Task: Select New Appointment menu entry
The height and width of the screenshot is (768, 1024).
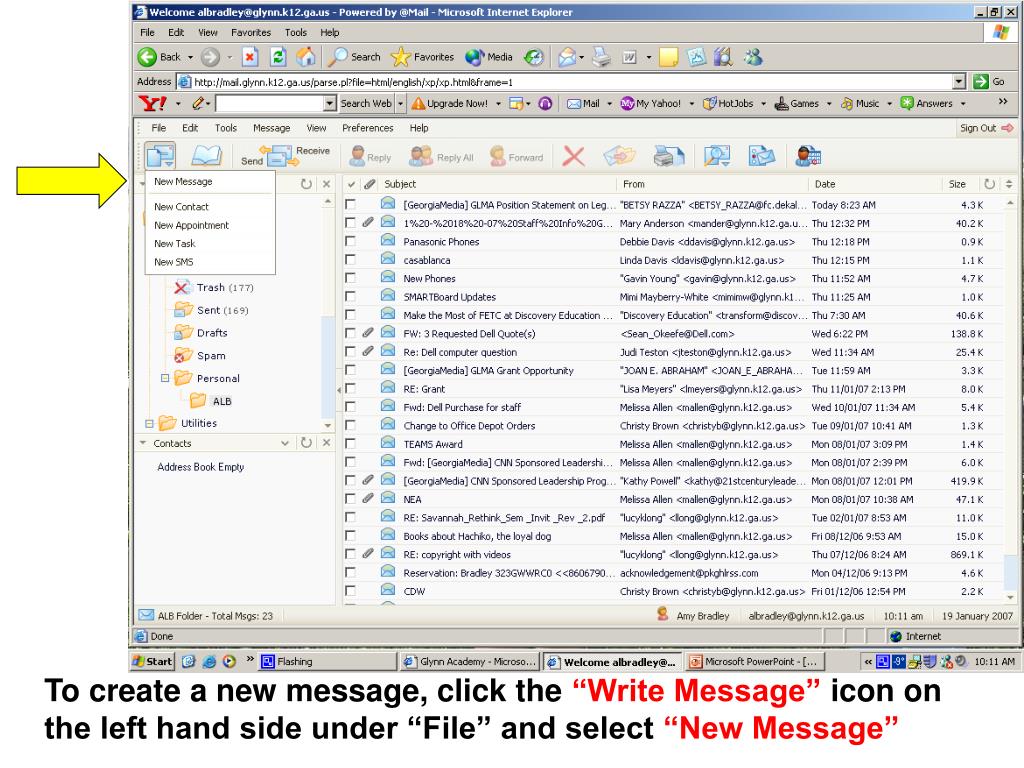Action: click(x=191, y=225)
